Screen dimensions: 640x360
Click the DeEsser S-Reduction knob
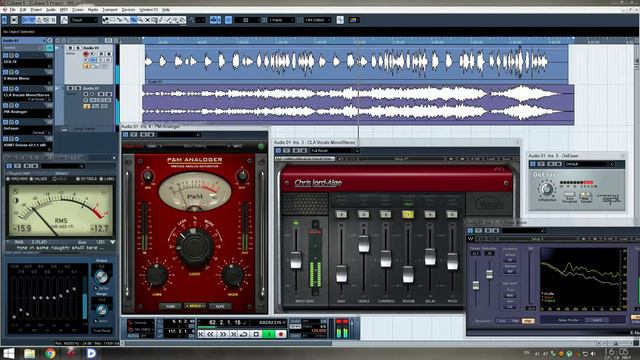pyautogui.click(x=546, y=189)
